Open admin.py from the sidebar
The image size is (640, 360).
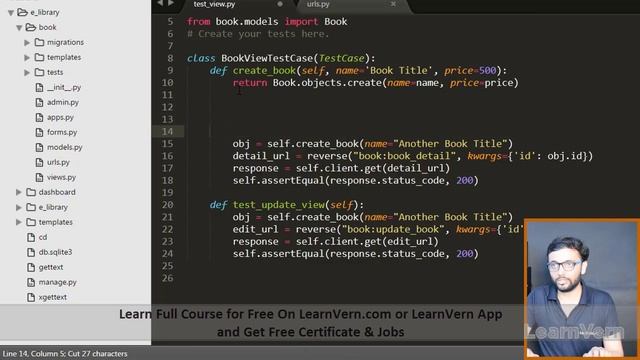(63, 102)
